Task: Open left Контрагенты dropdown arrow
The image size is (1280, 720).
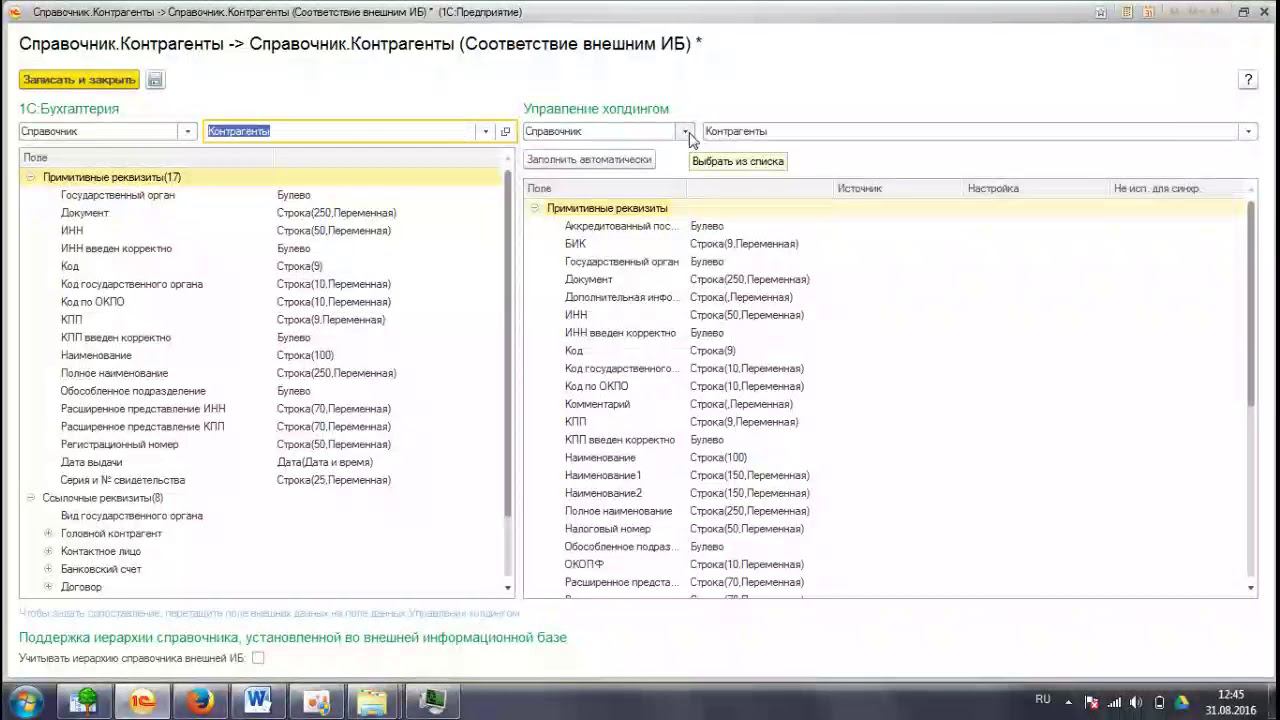Action: pos(486,131)
